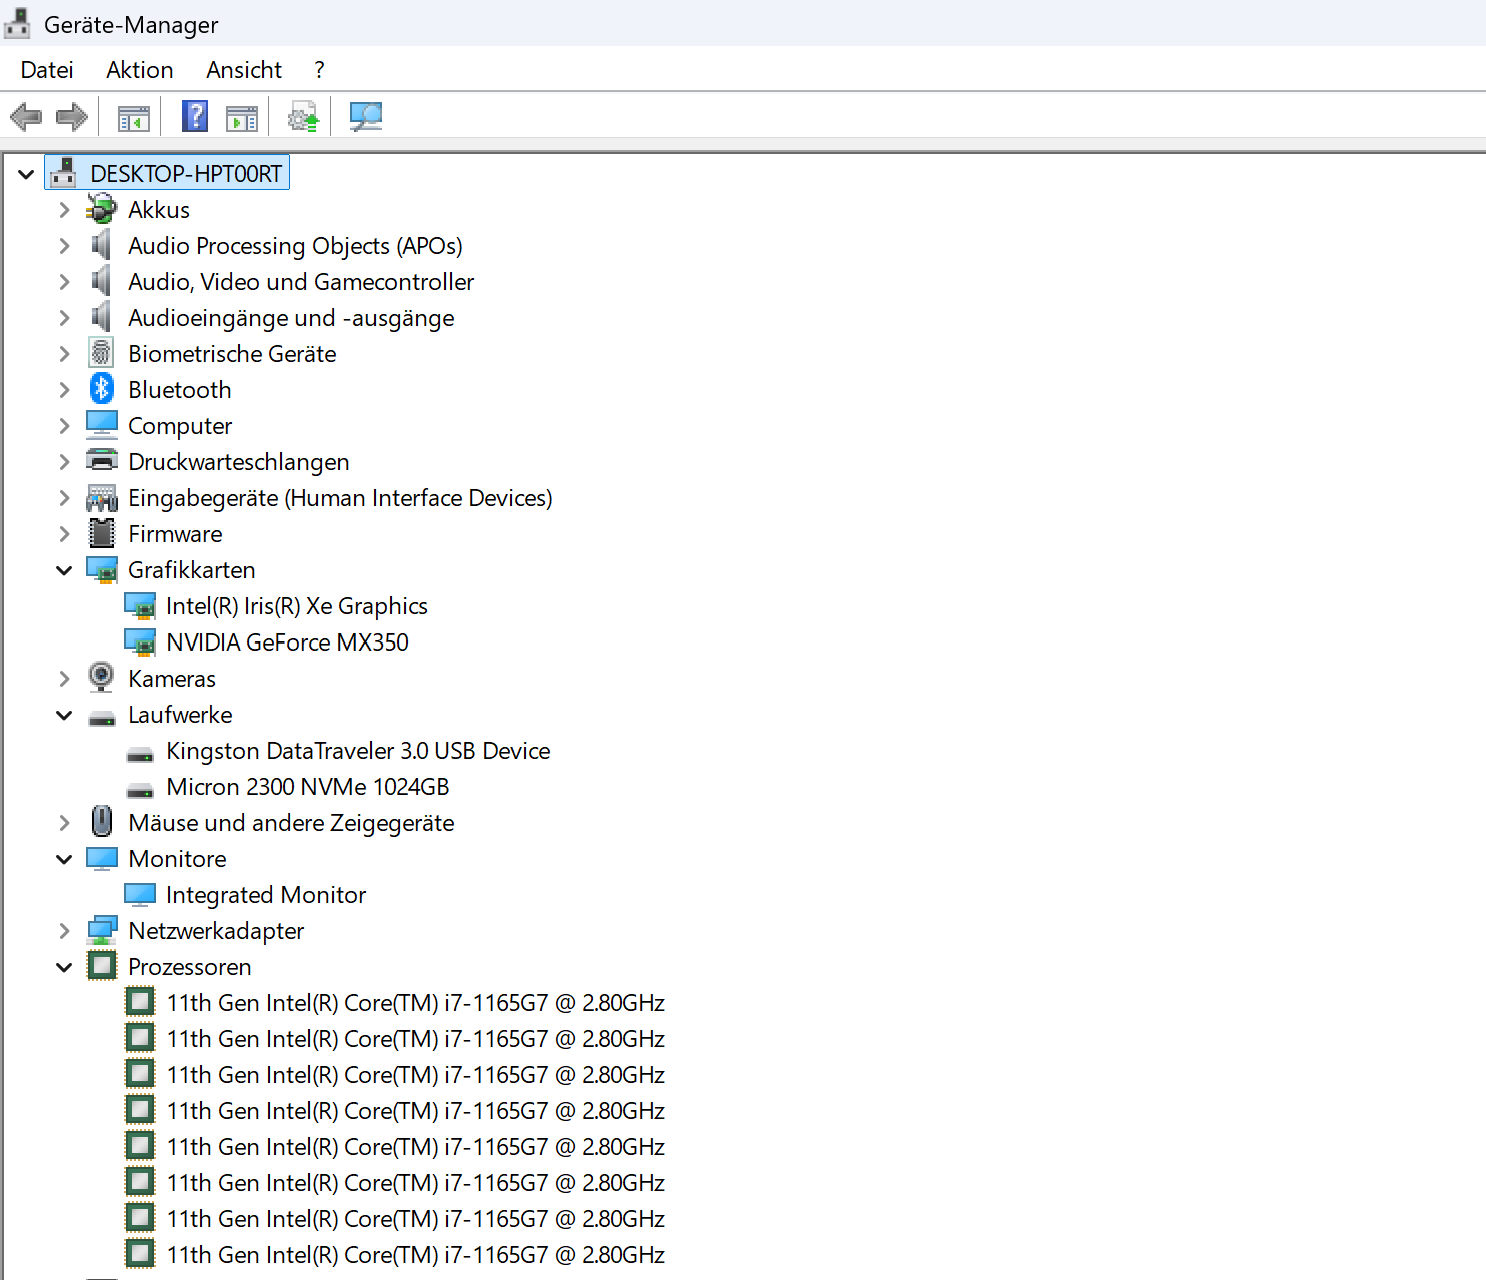Collapse the Laufwerke category

64,715
